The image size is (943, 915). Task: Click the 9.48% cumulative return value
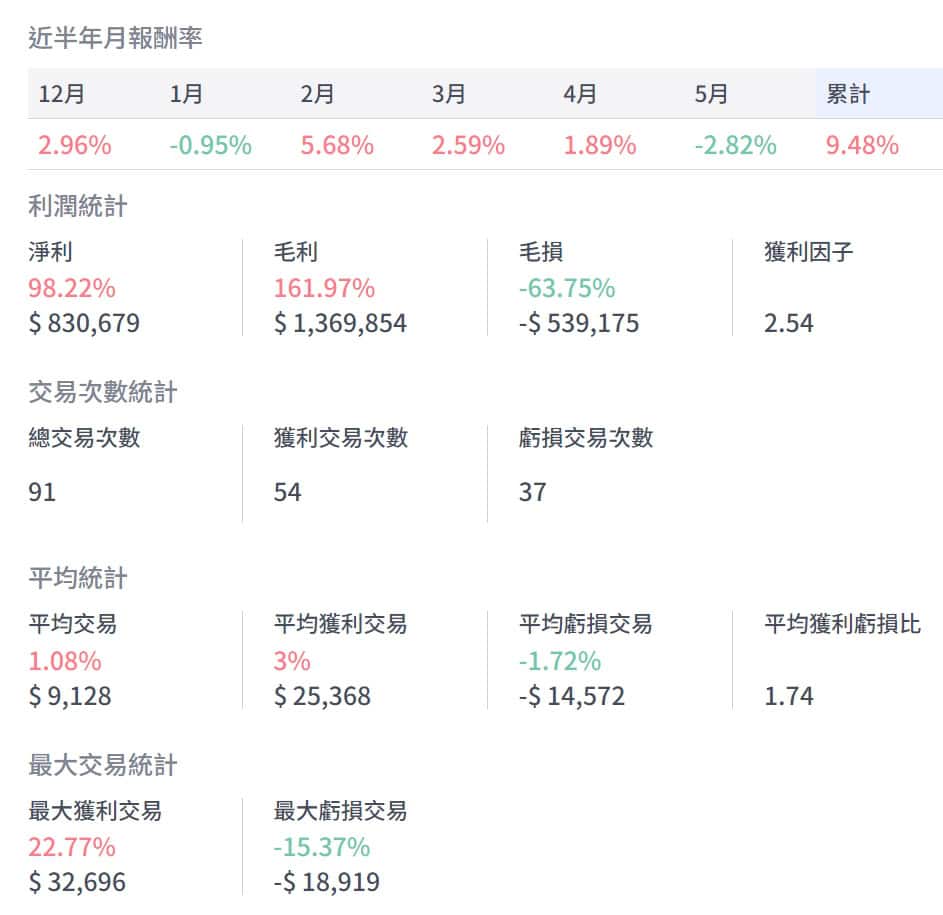point(862,146)
